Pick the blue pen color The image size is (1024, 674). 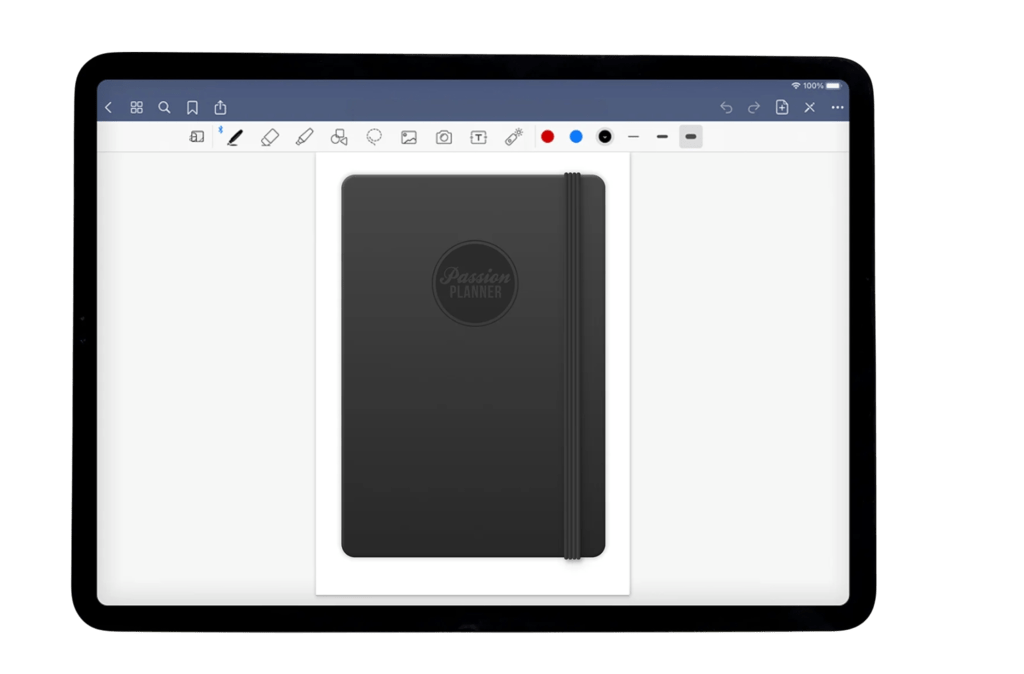click(576, 136)
